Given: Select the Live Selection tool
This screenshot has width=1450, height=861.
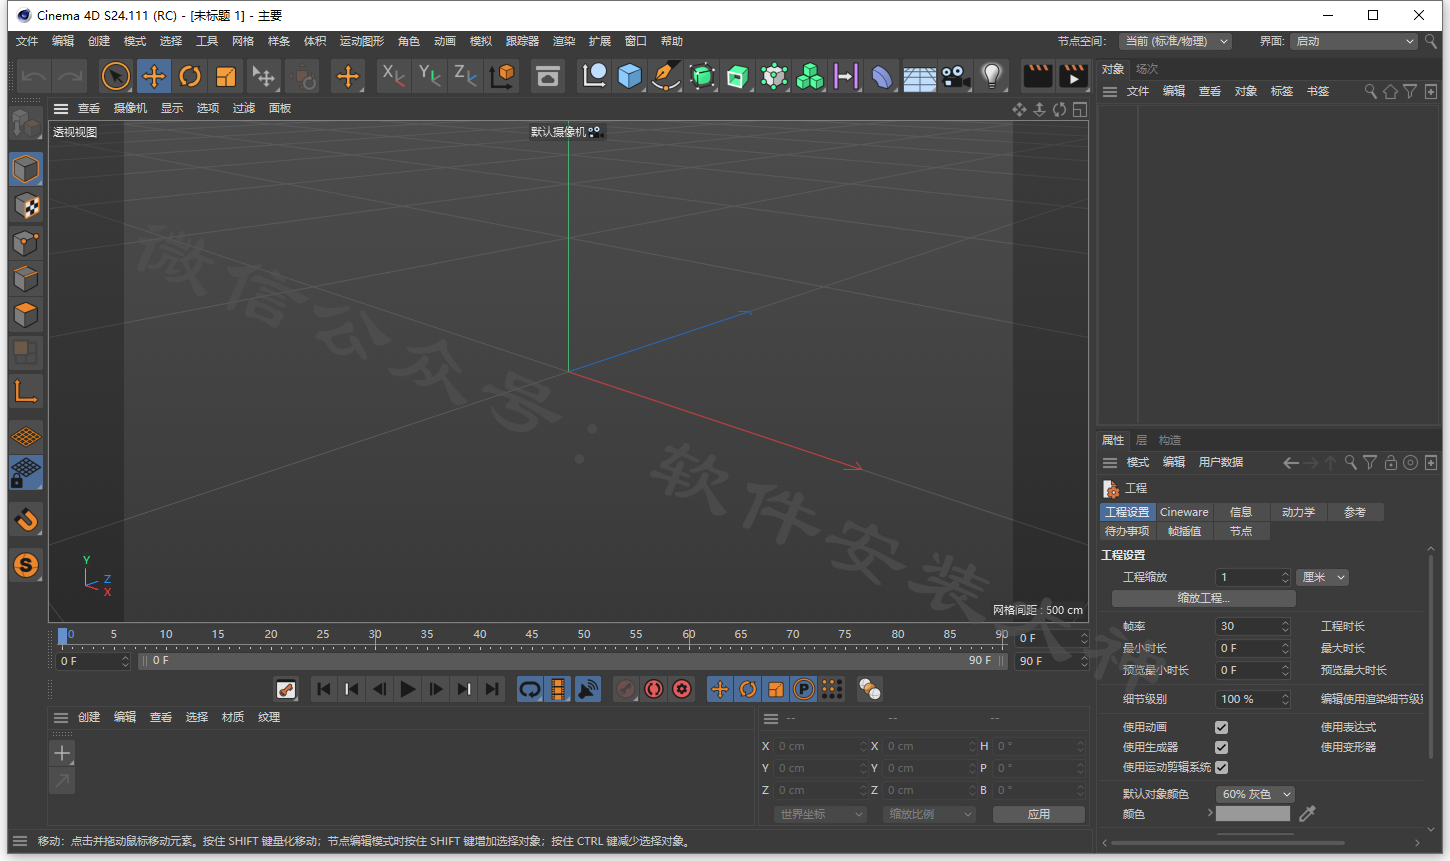Looking at the screenshot, I should click(x=116, y=76).
